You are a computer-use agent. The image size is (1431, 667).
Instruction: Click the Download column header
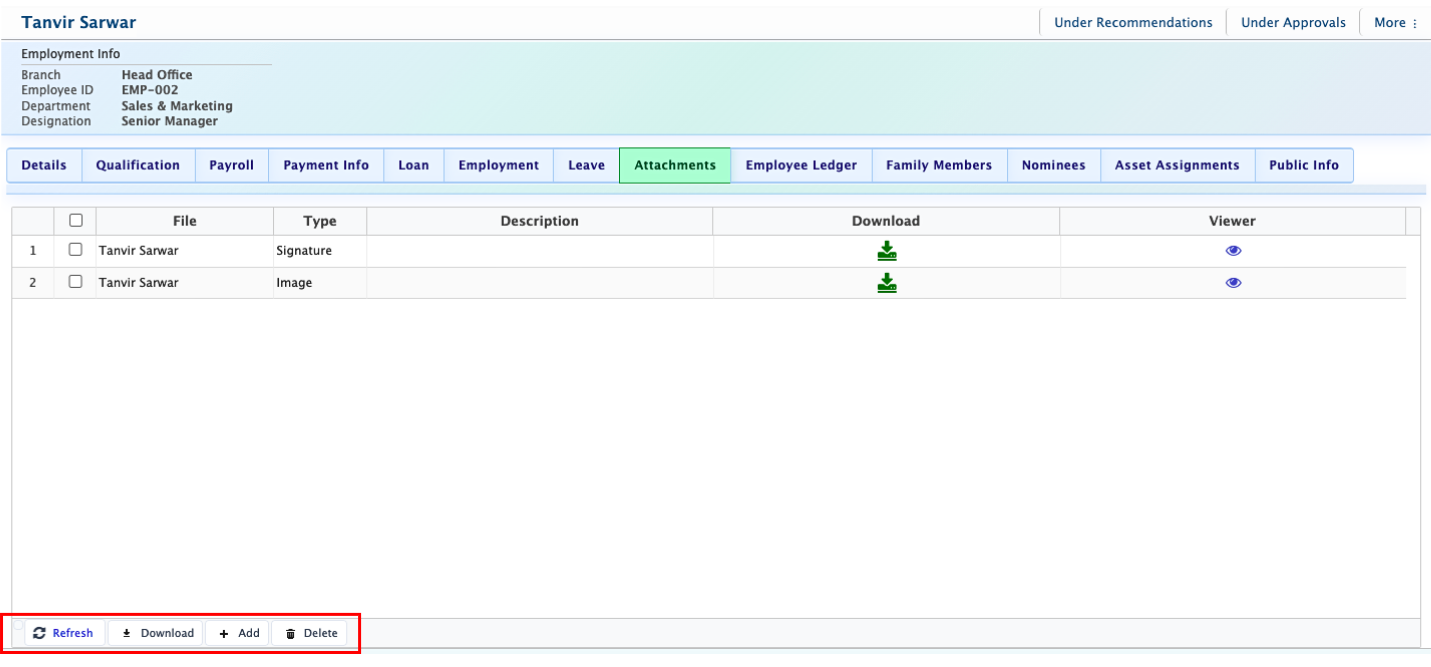(886, 221)
